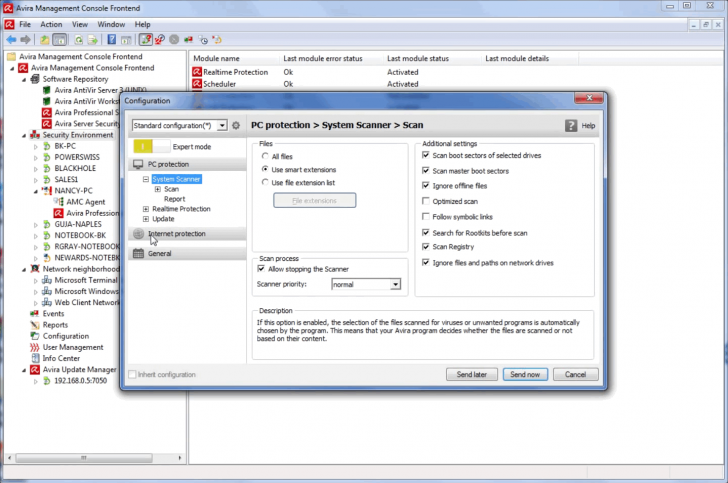Enable Optimized scan checkbox
Viewport: 728px width, 483px height.
click(426, 201)
